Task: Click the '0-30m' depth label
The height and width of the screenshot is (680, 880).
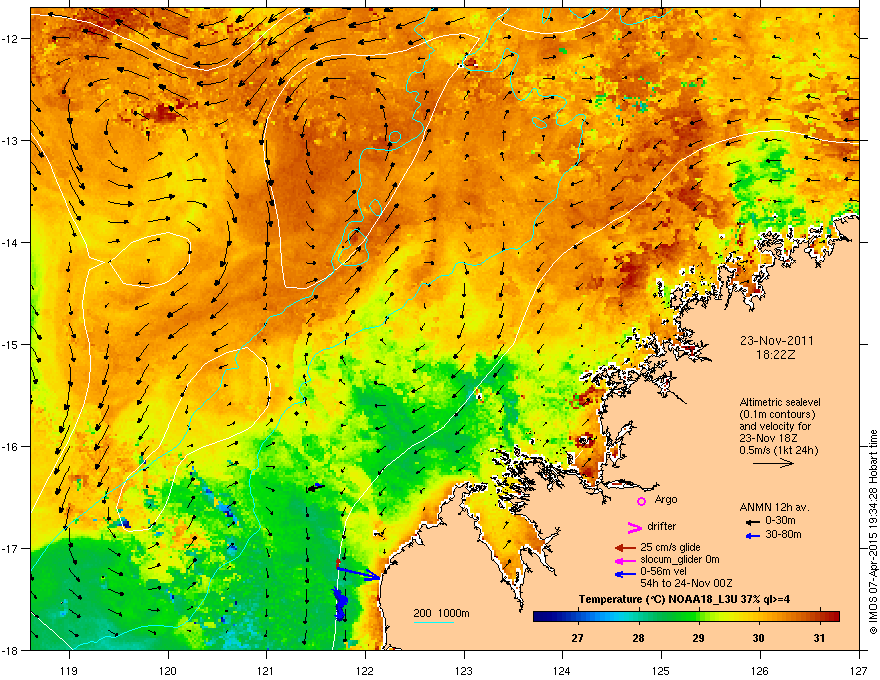Action: point(780,521)
